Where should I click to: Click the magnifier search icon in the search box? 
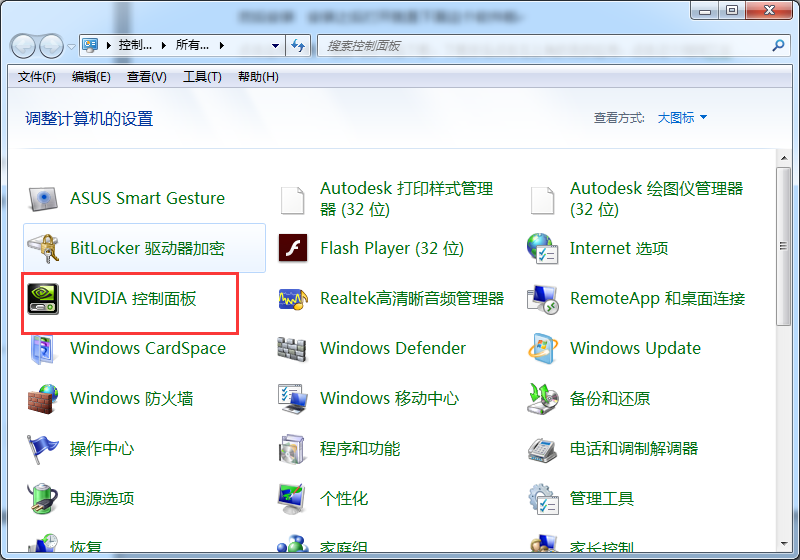[x=778, y=45]
